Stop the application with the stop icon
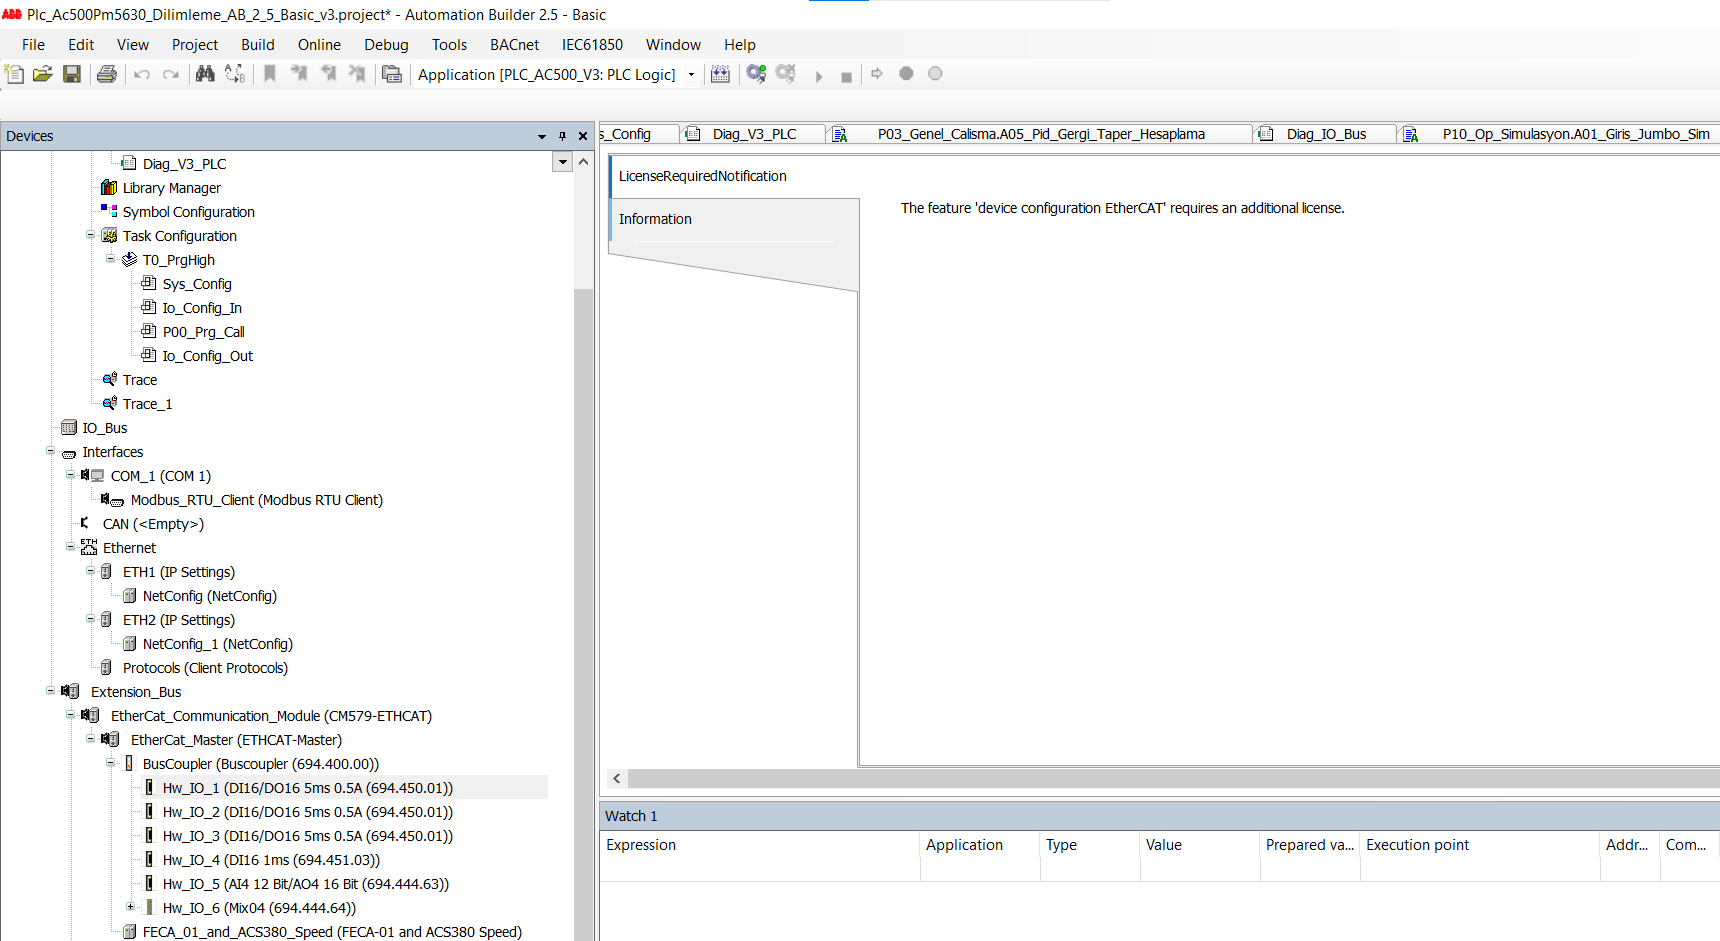This screenshot has height=941, width=1720. 847,77
